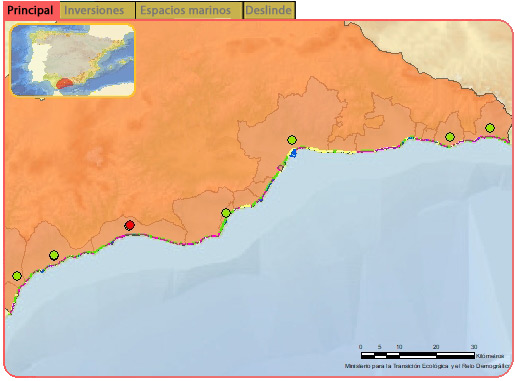The width and height of the screenshot is (515, 381).
Task: Click the red highlighted zone in the inset map
Action: 64,84
